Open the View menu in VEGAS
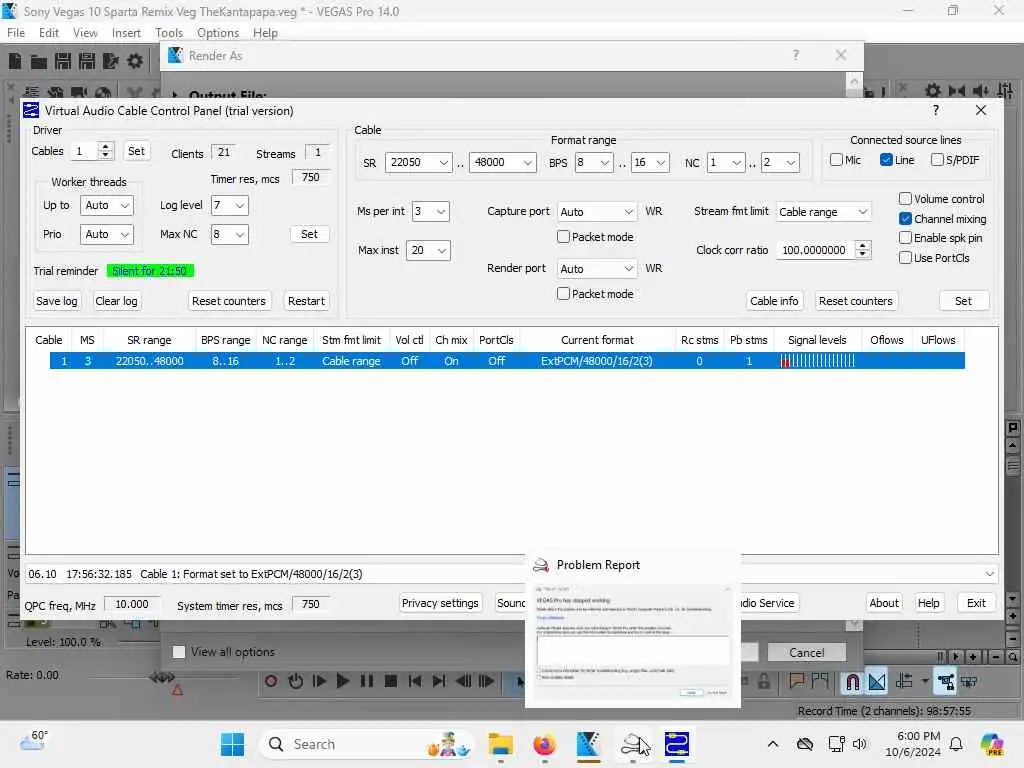This screenshot has width=1024, height=768. 85,33
